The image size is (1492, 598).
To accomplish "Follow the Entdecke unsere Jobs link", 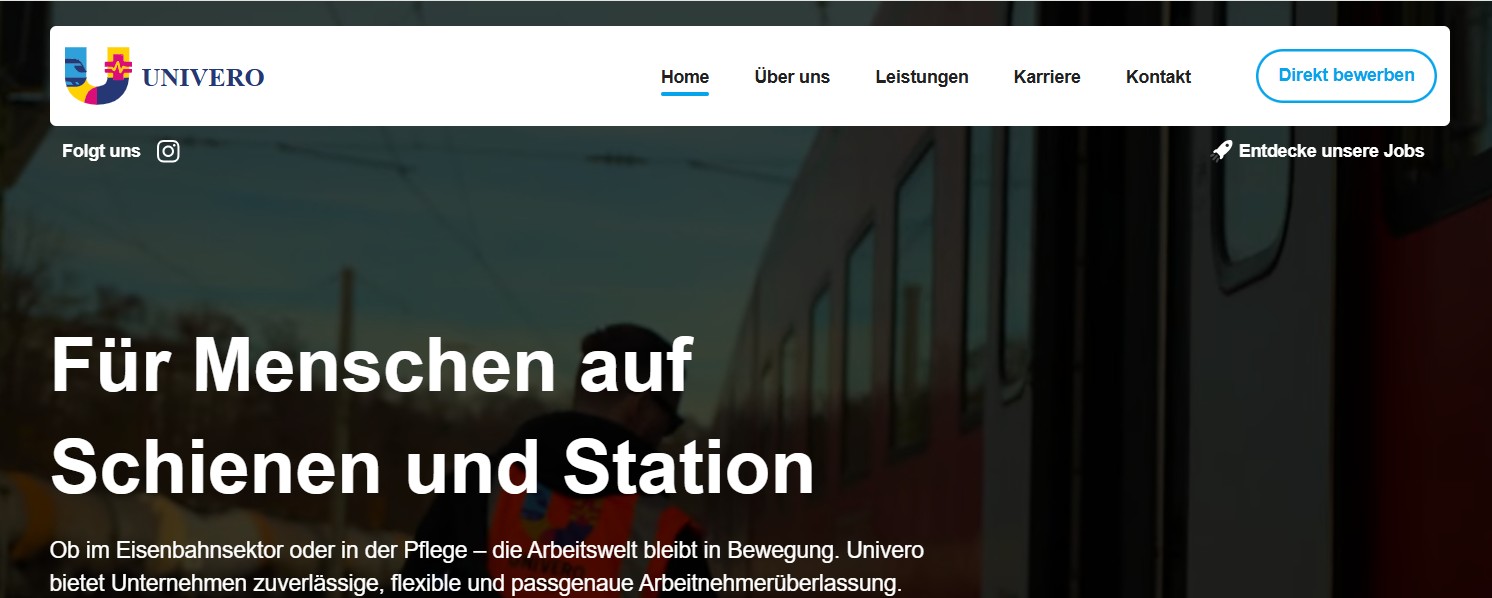I will tap(1333, 150).
